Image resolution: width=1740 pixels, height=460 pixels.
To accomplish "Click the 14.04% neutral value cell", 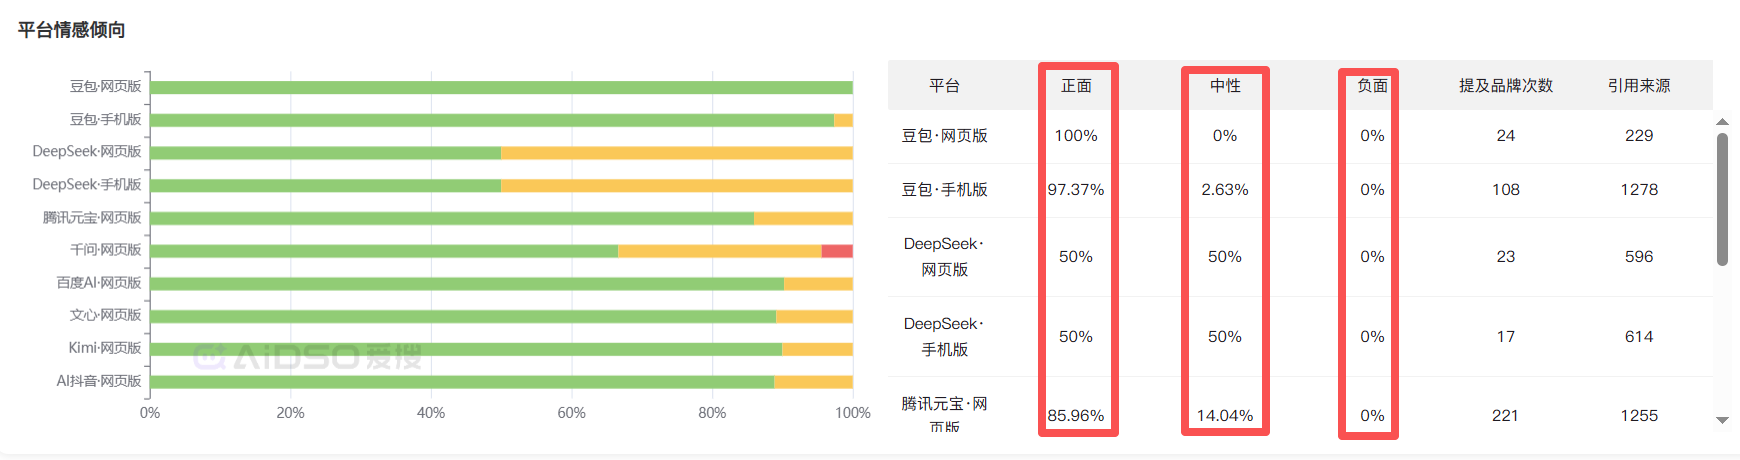I will pyautogui.click(x=1225, y=416).
